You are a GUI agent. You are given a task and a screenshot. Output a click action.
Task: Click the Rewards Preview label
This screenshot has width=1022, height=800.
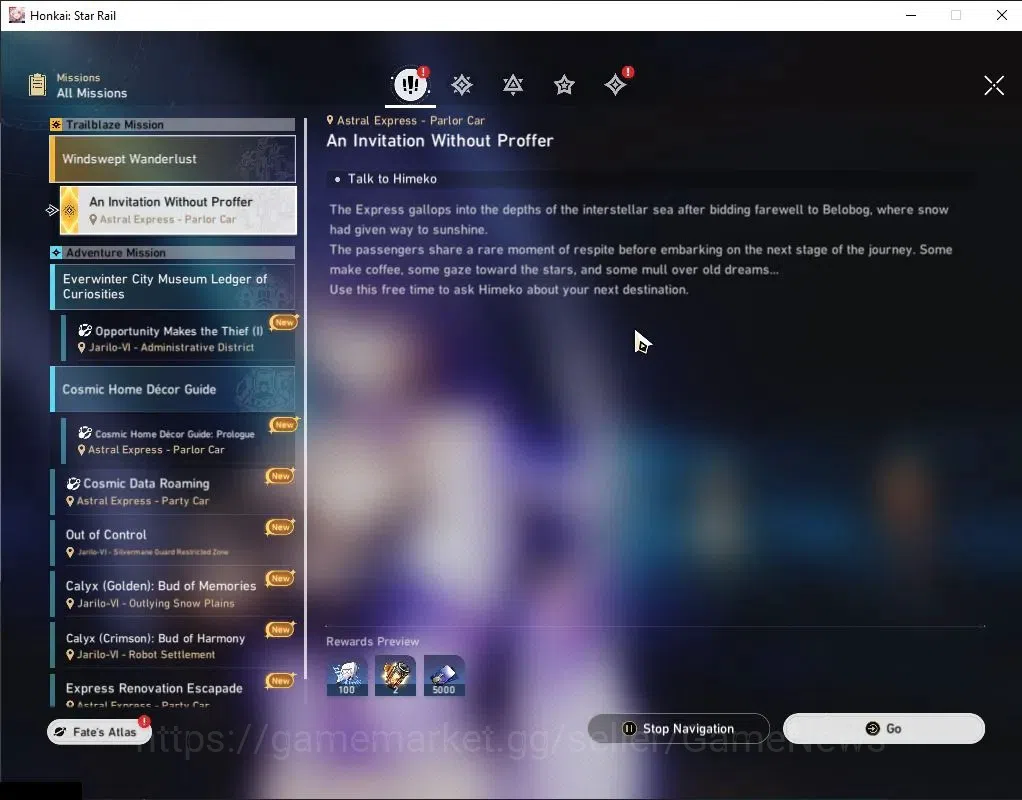click(x=372, y=642)
